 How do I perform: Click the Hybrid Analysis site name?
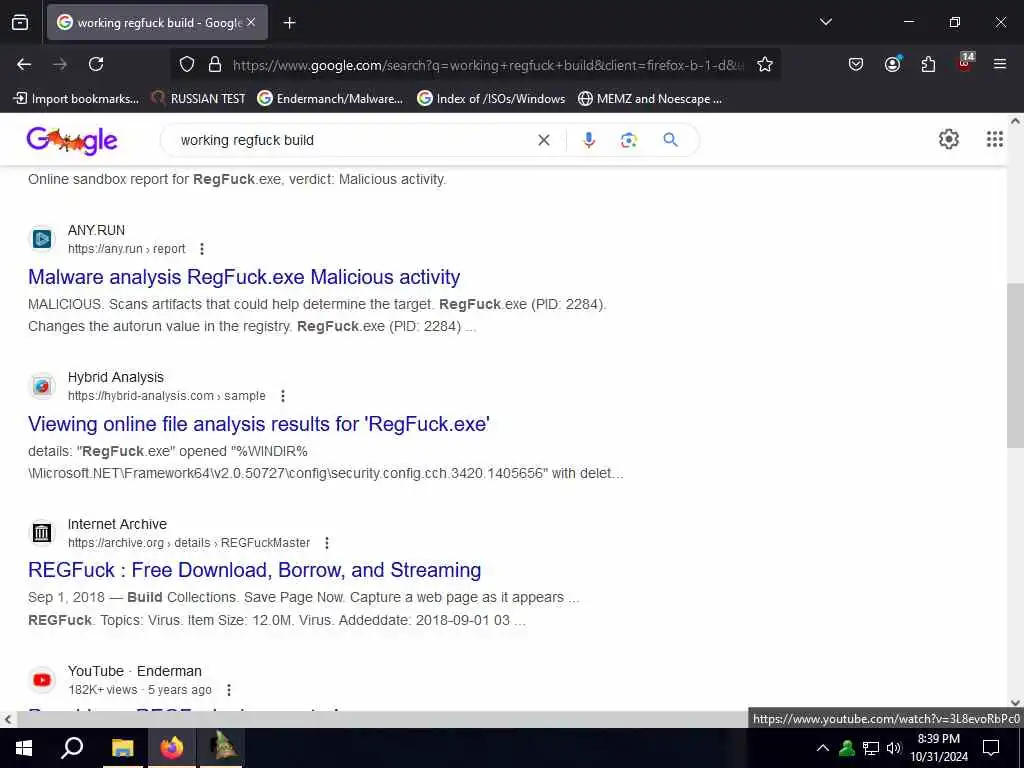click(116, 377)
